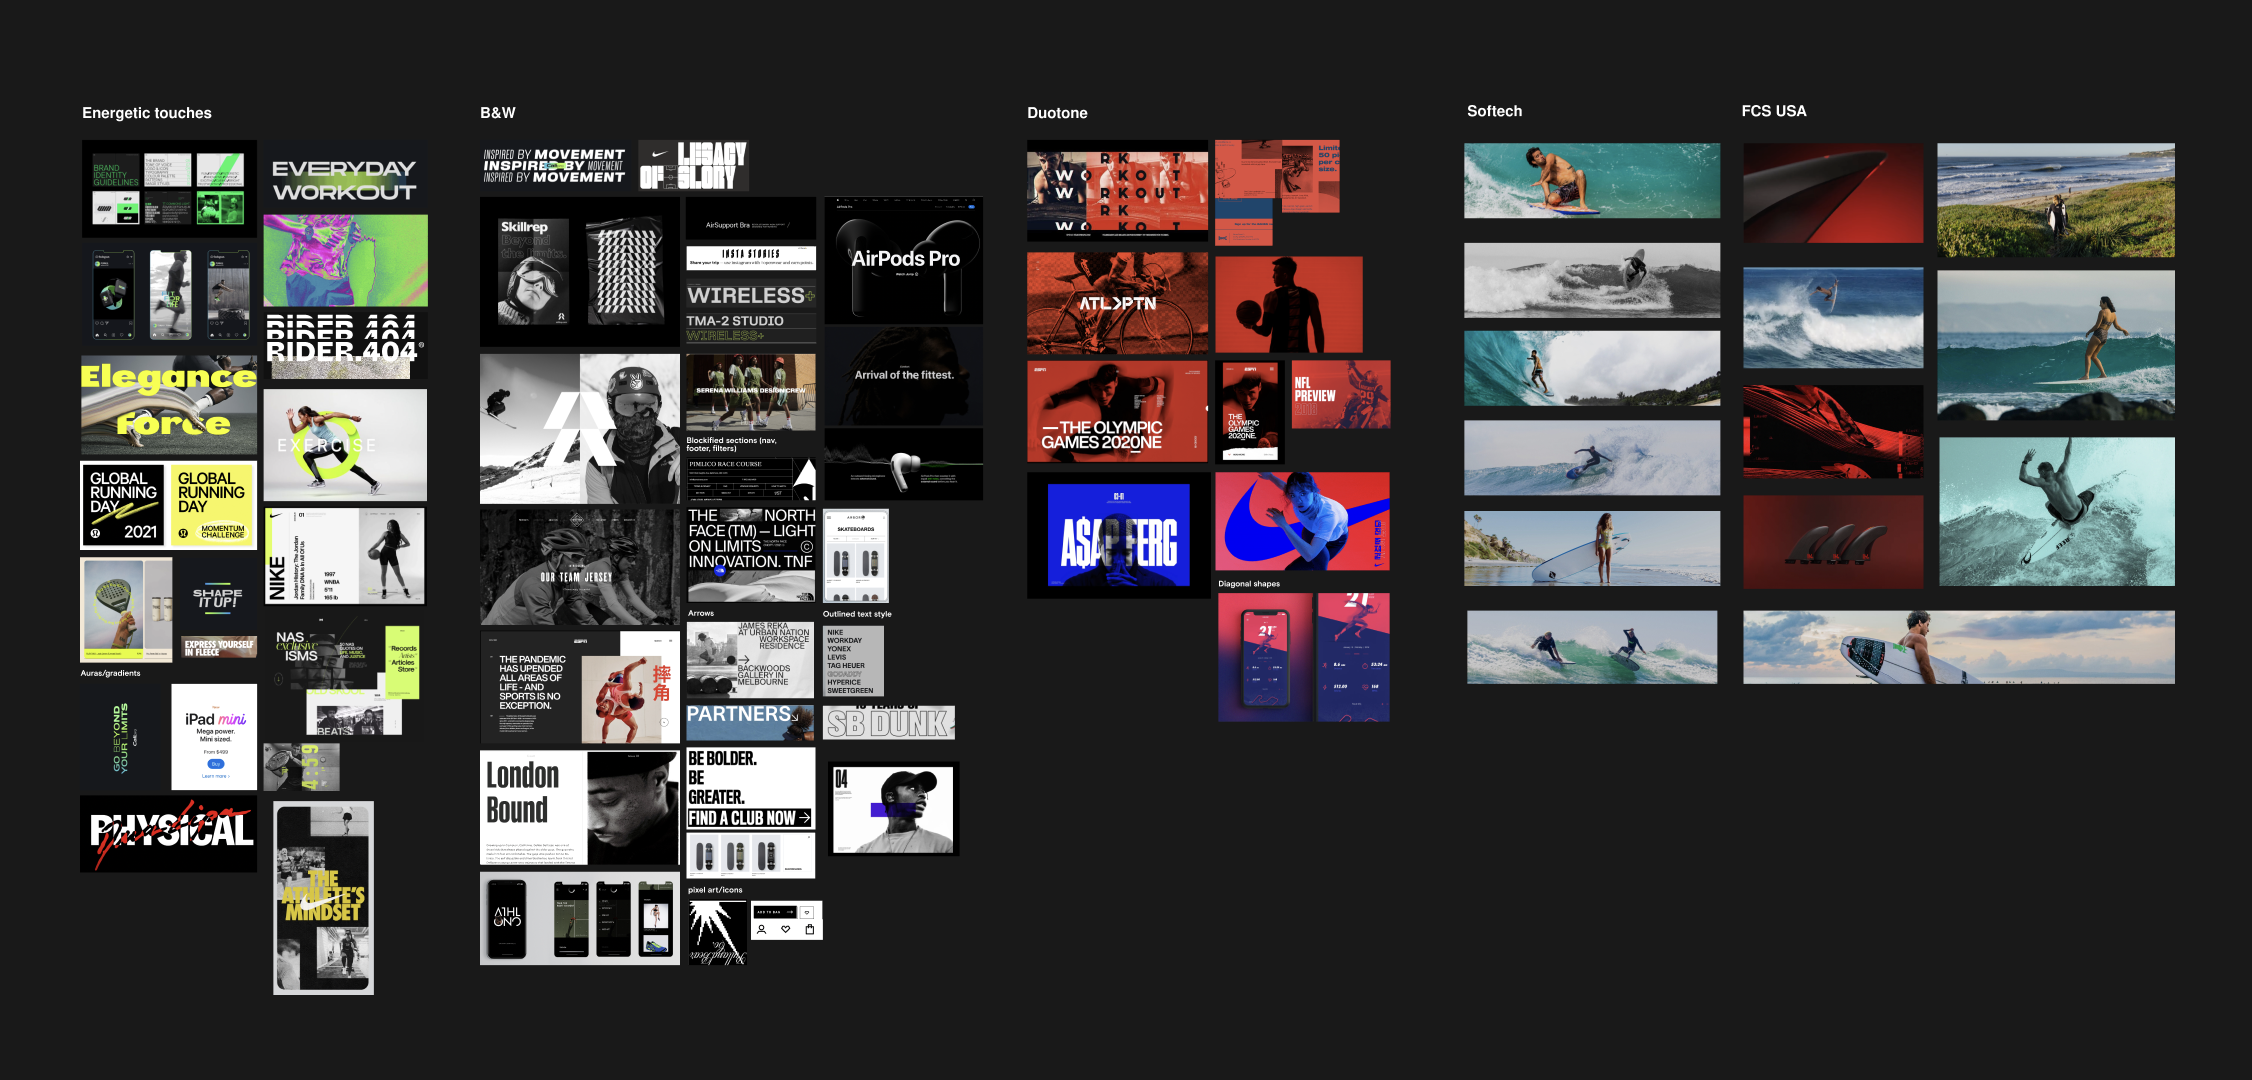The width and height of the screenshot is (2252, 1080).
Task: Select the London Bound image
Action: coord(580,808)
